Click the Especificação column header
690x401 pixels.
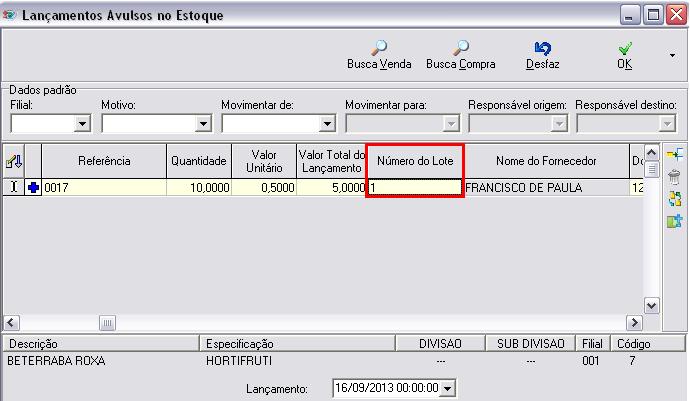[297, 344]
